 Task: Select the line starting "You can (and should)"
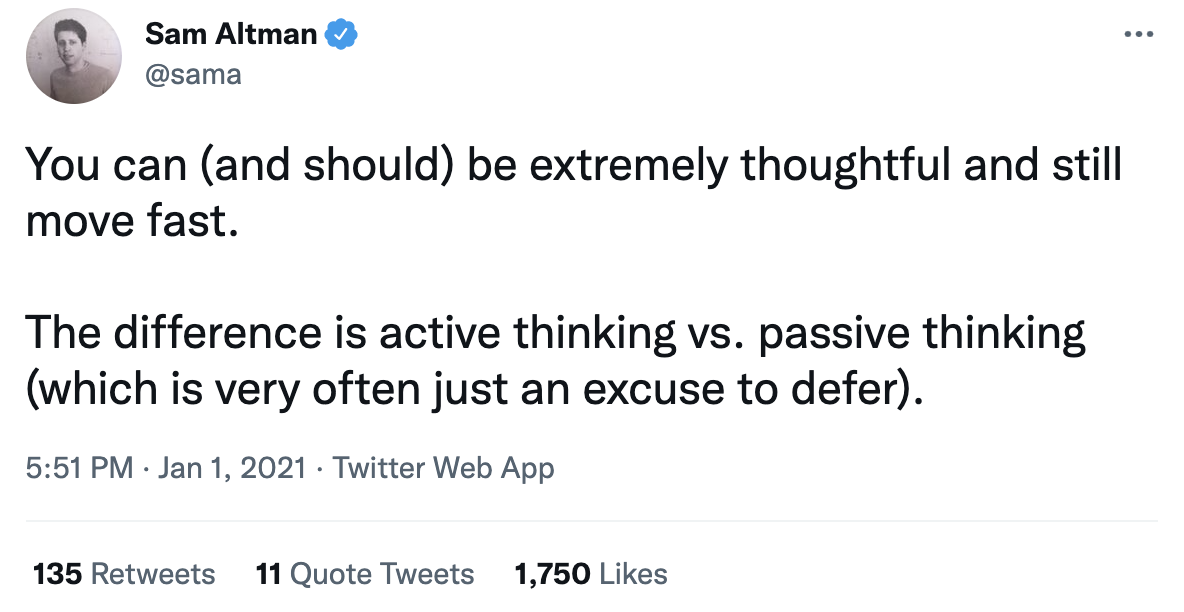tap(574, 165)
